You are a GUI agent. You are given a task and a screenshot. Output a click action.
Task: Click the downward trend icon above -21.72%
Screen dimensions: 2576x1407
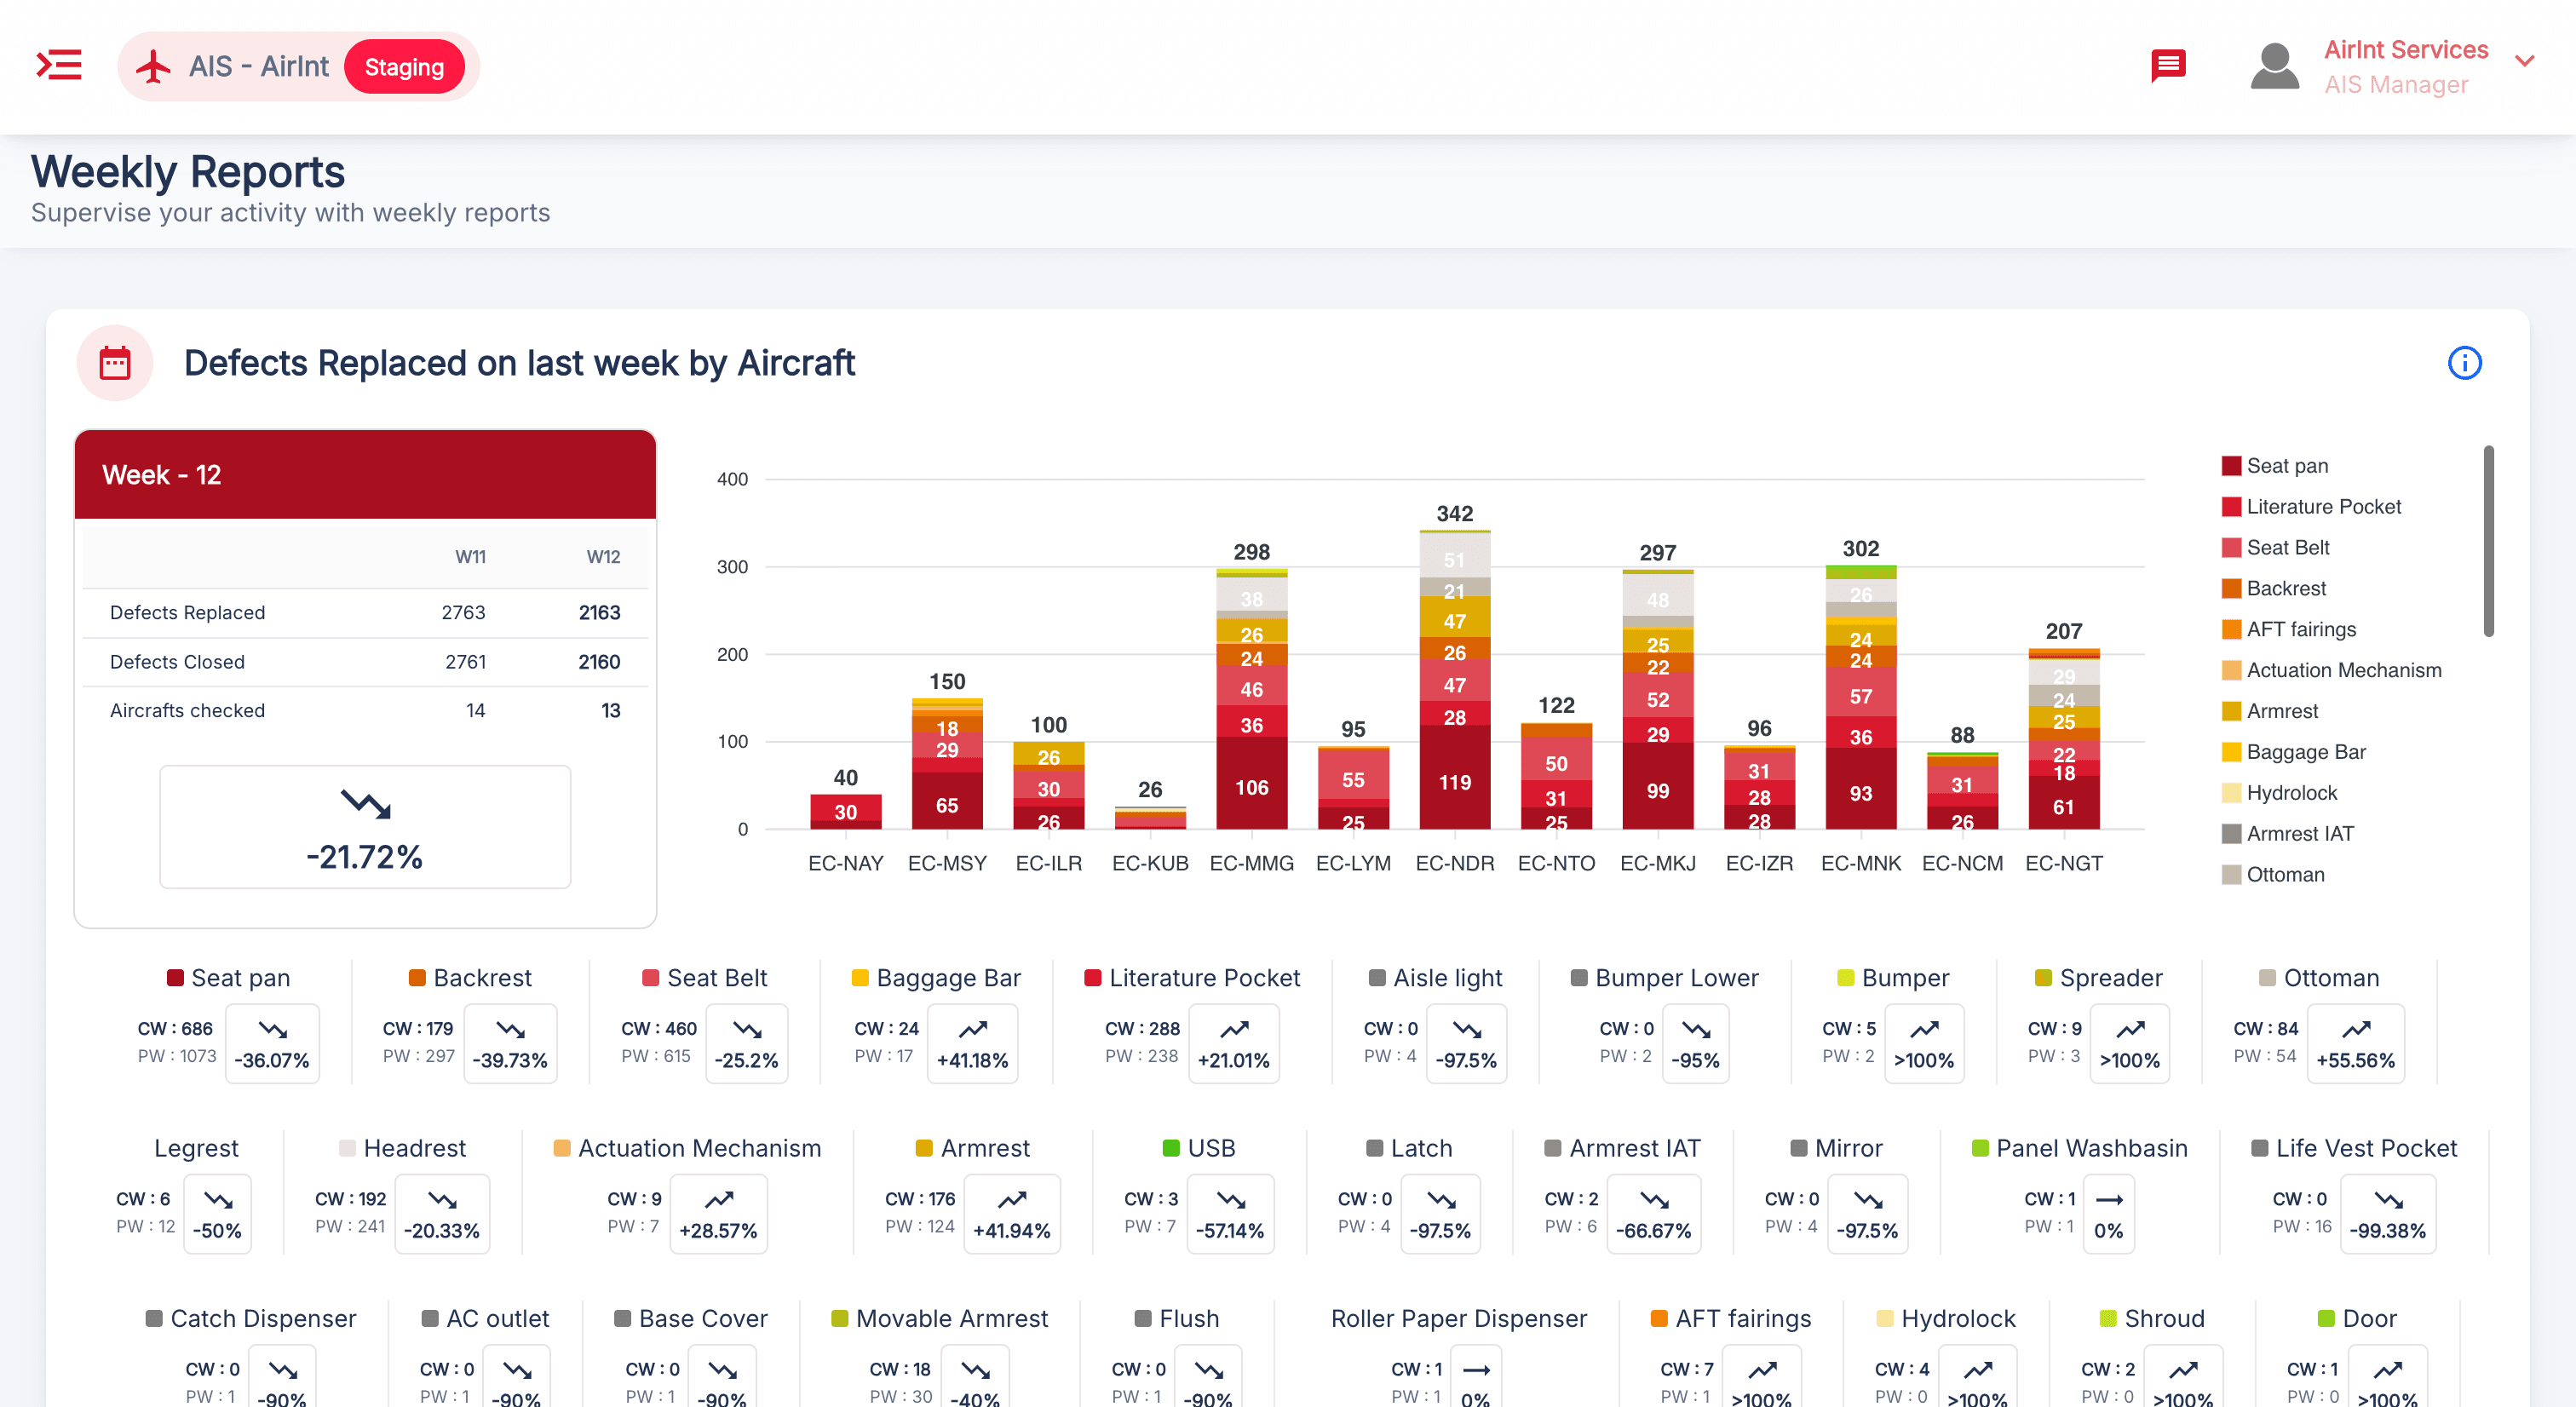[x=365, y=803]
